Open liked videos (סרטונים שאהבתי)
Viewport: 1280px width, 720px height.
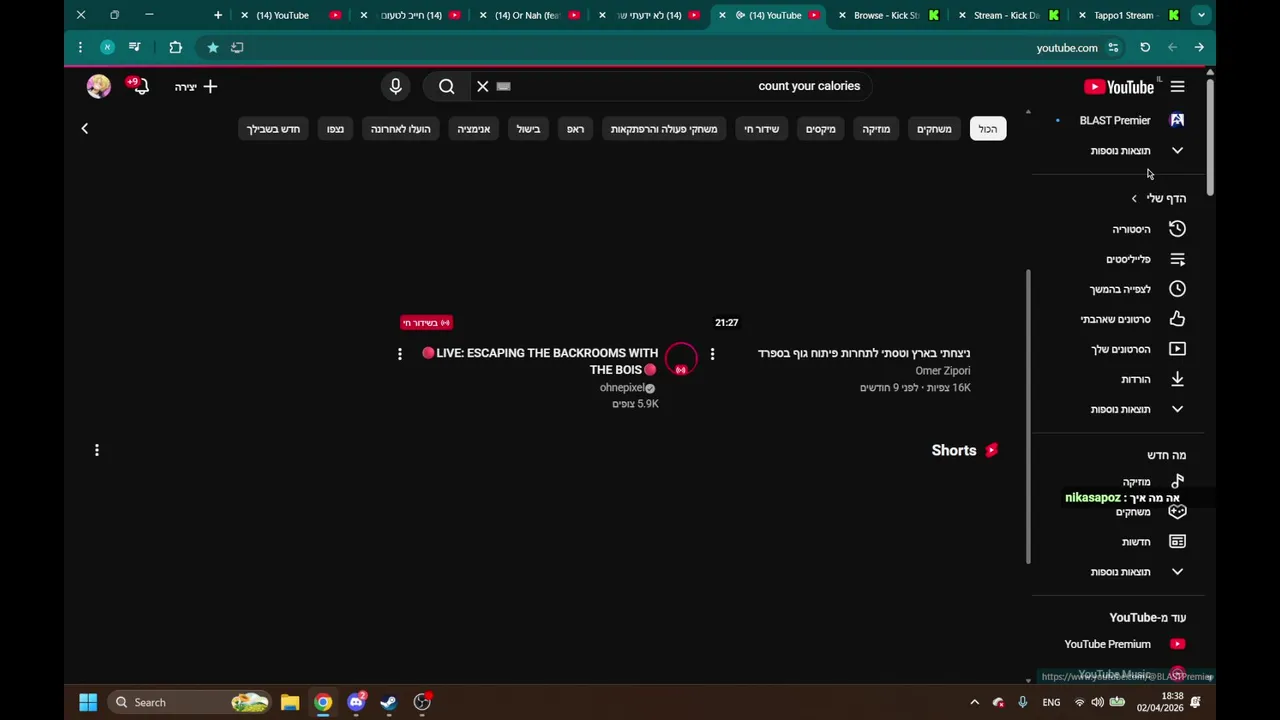(1120, 319)
